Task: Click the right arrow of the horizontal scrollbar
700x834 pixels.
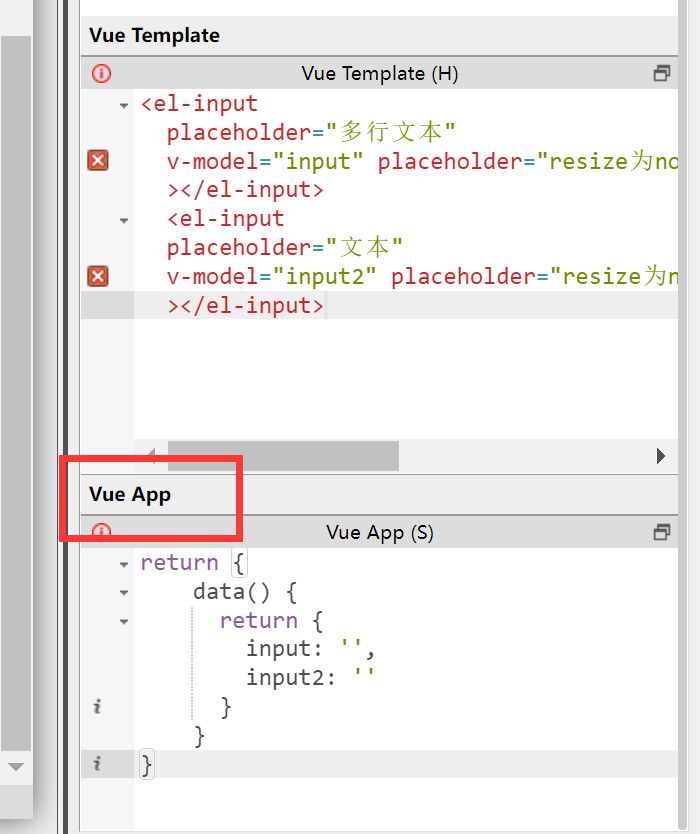Action: (x=661, y=456)
